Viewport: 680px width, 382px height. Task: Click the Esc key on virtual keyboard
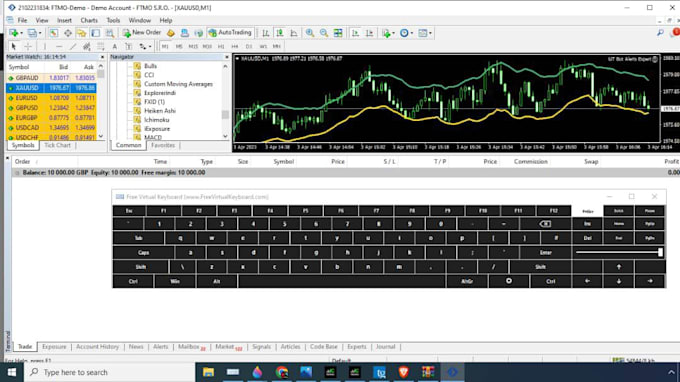129,211
